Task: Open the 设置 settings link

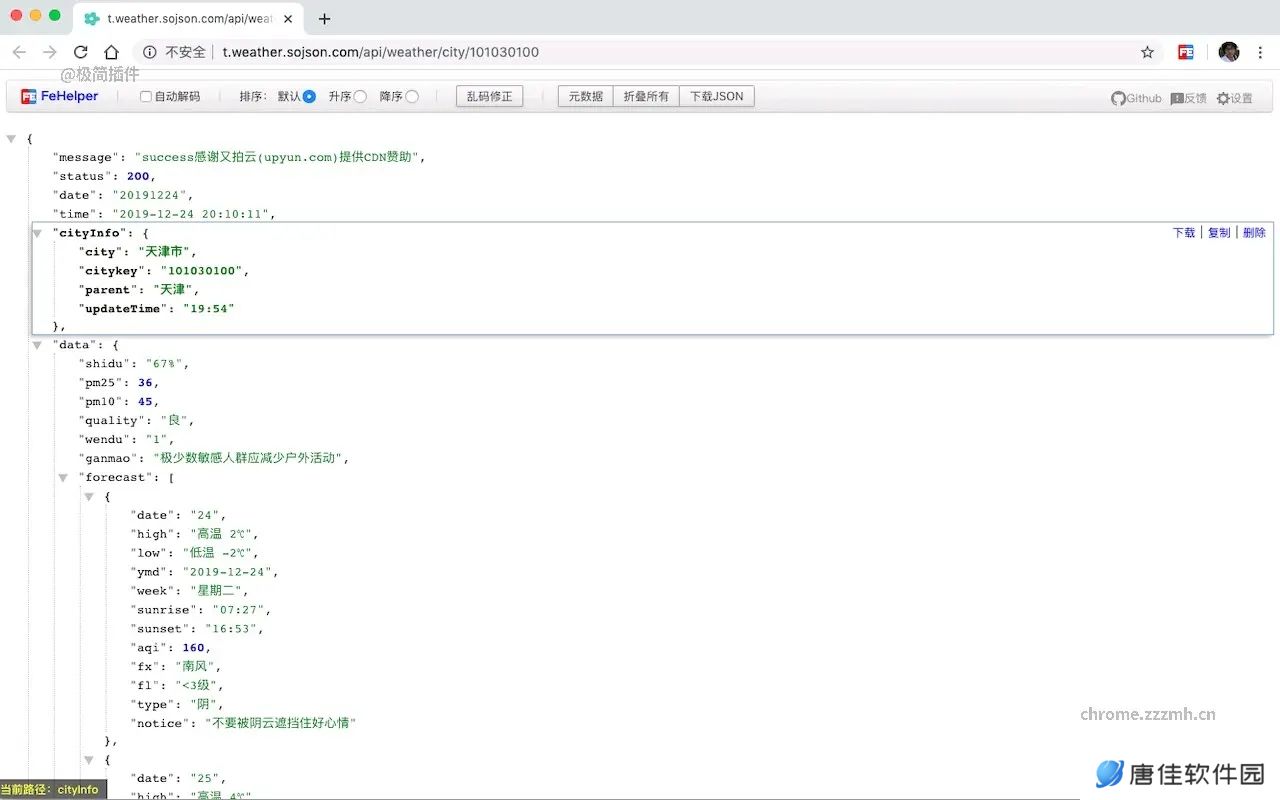Action: 1234,98
